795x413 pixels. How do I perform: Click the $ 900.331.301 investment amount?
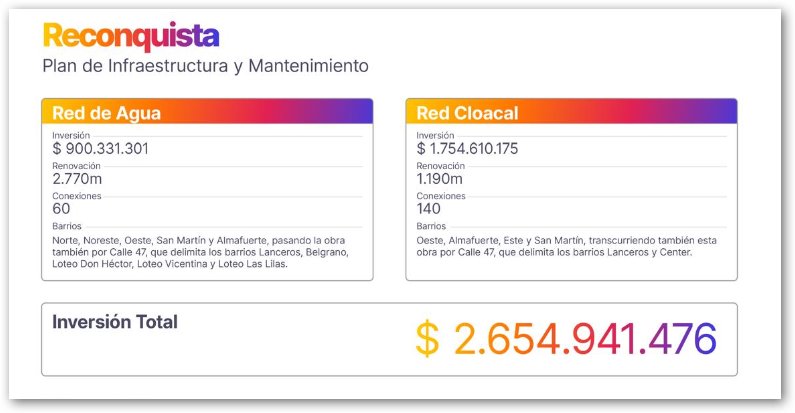pyautogui.click(x=100, y=149)
